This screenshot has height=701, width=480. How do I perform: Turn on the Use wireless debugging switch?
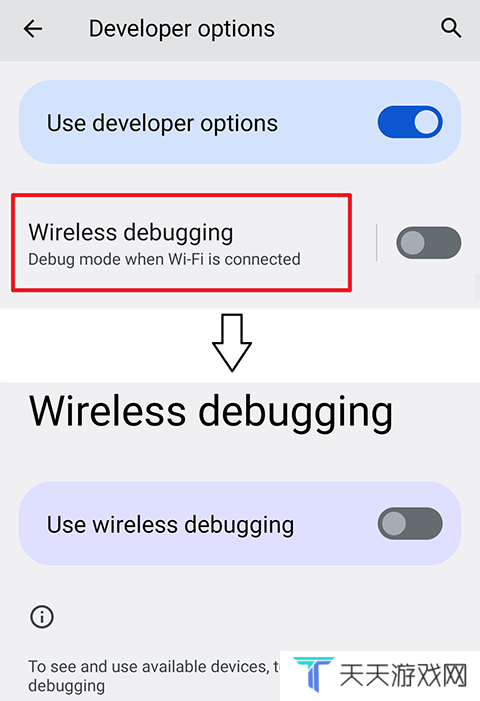pos(410,524)
